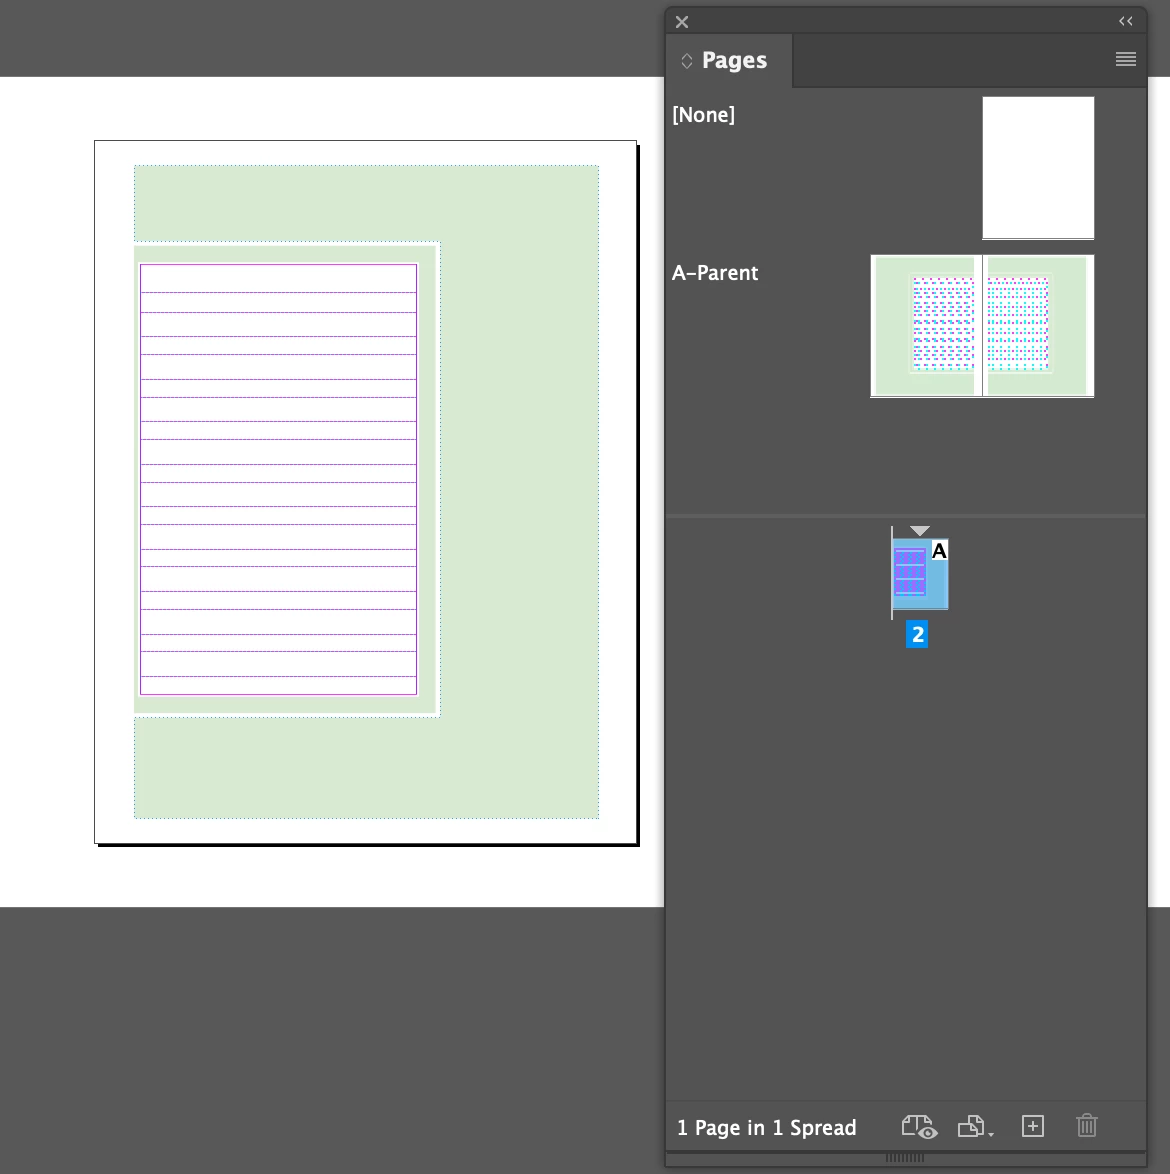Open the Pages panel hamburger menu
1170x1174 pixels.
1125,59
